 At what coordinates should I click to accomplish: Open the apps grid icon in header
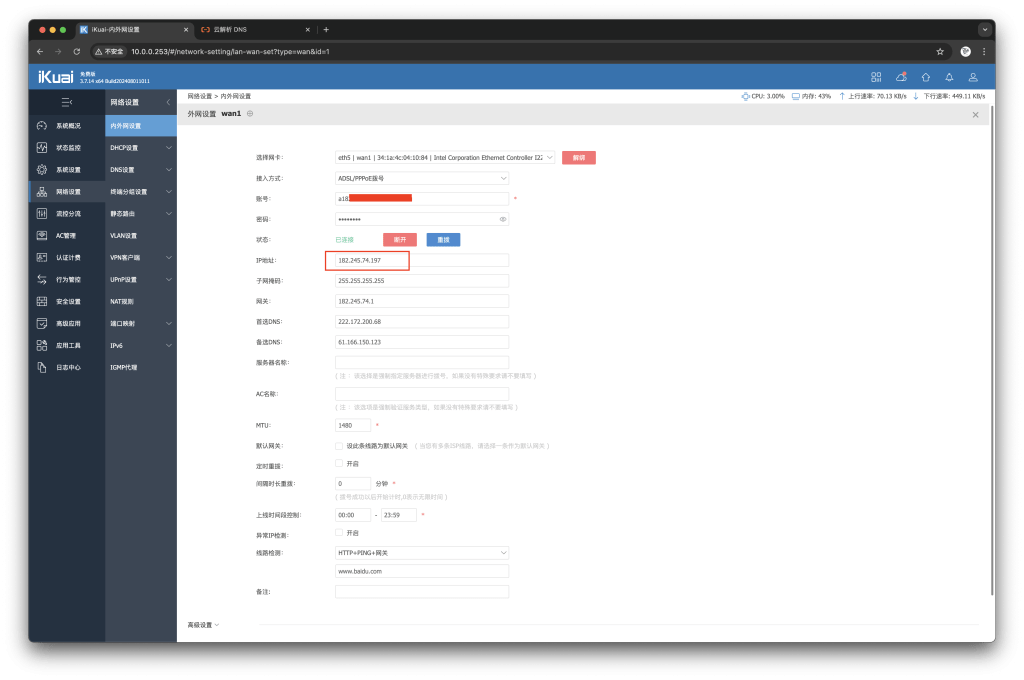click(x=876, y=77)
